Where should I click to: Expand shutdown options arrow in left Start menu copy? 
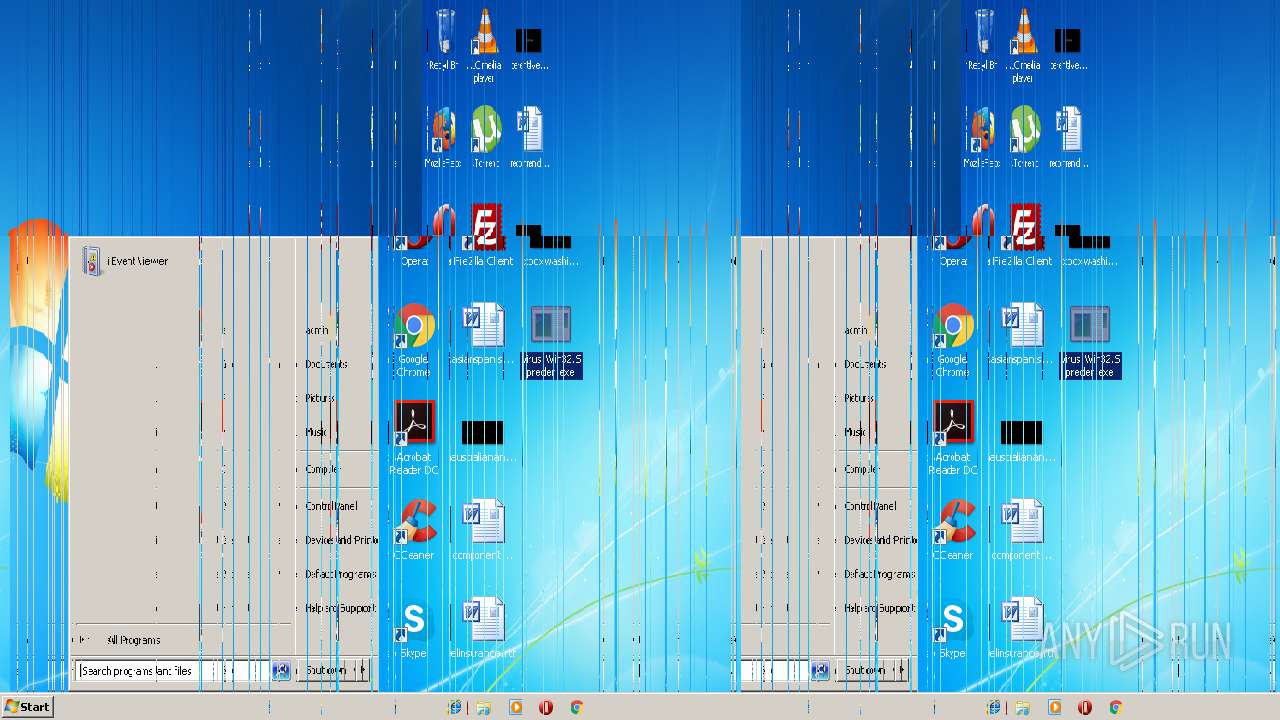[362, 670]
